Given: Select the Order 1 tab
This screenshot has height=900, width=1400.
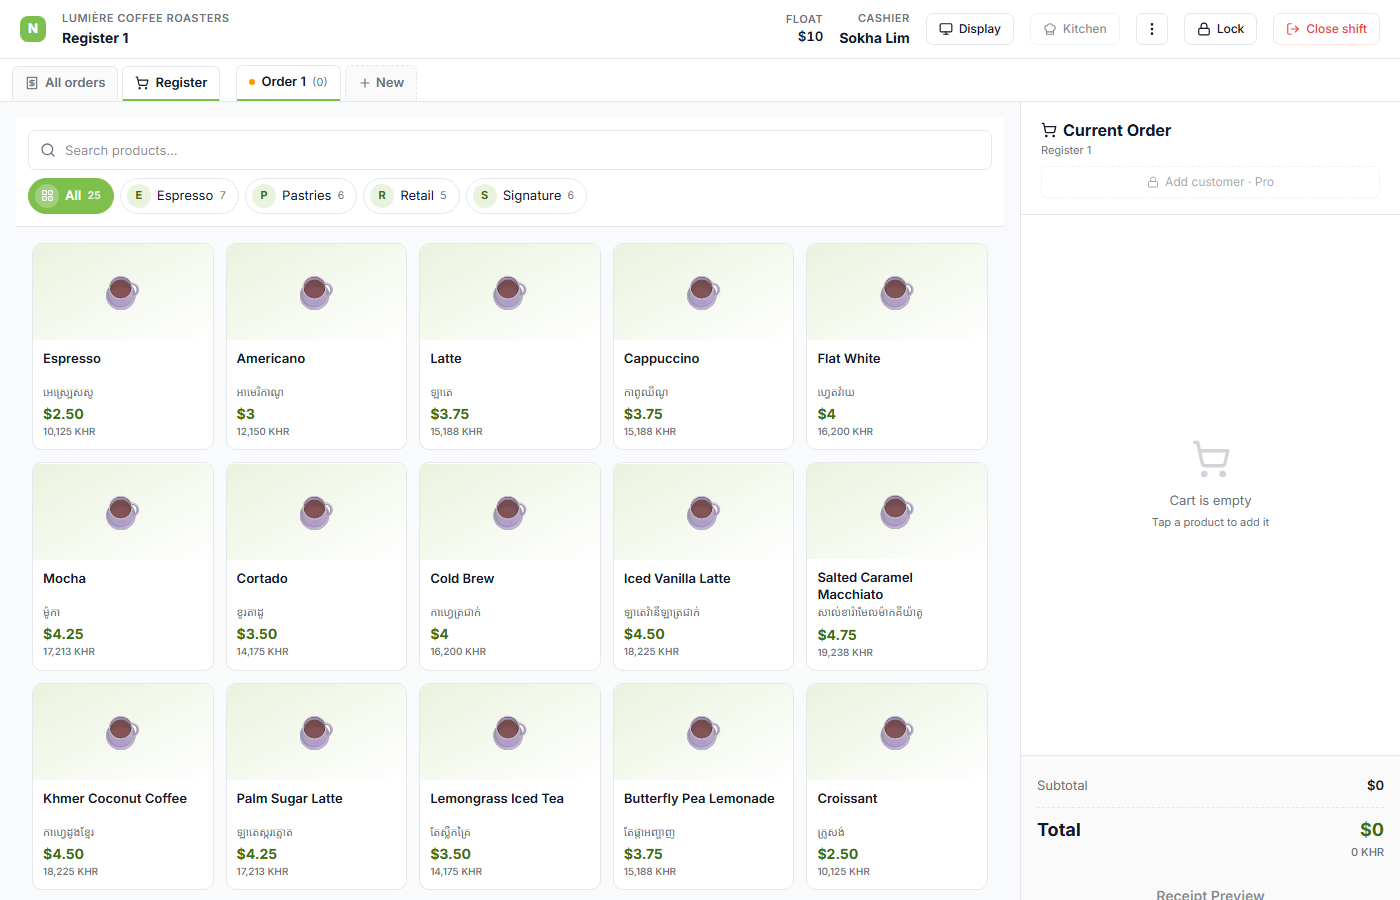Looking at the screenshot, I should (288, 82).
